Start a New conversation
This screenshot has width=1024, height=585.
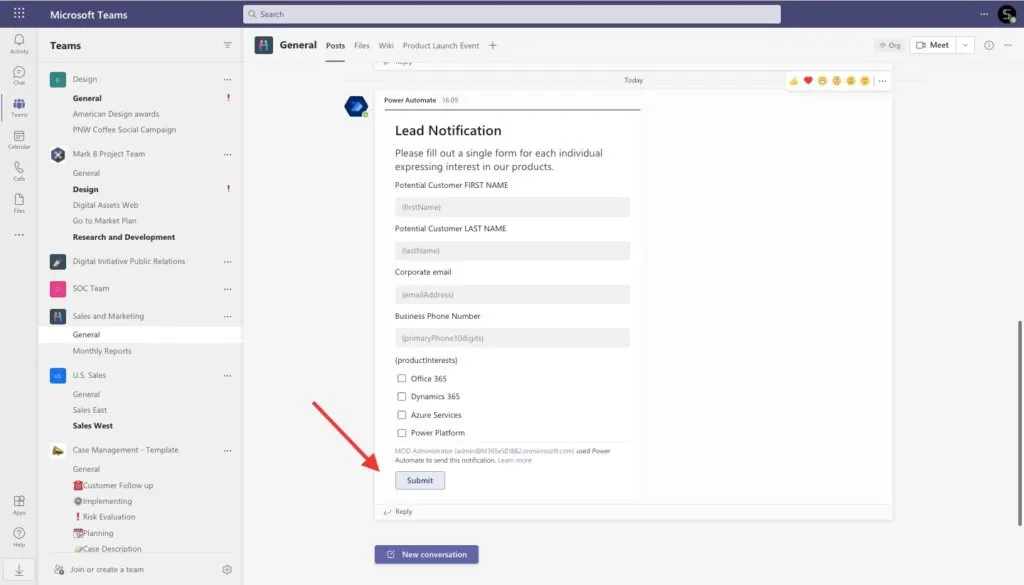pyautogui.click(x=426, y=554)
